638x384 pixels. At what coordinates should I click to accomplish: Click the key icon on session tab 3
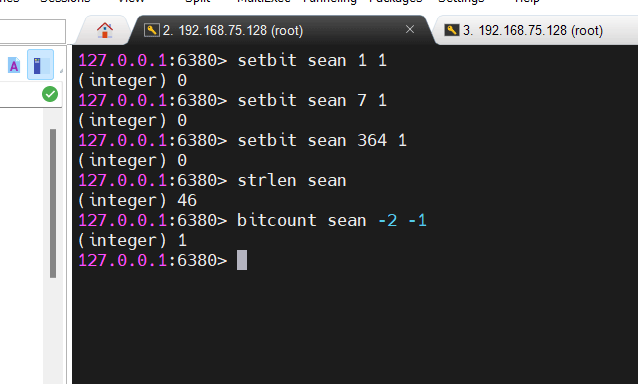click(452, 30)
